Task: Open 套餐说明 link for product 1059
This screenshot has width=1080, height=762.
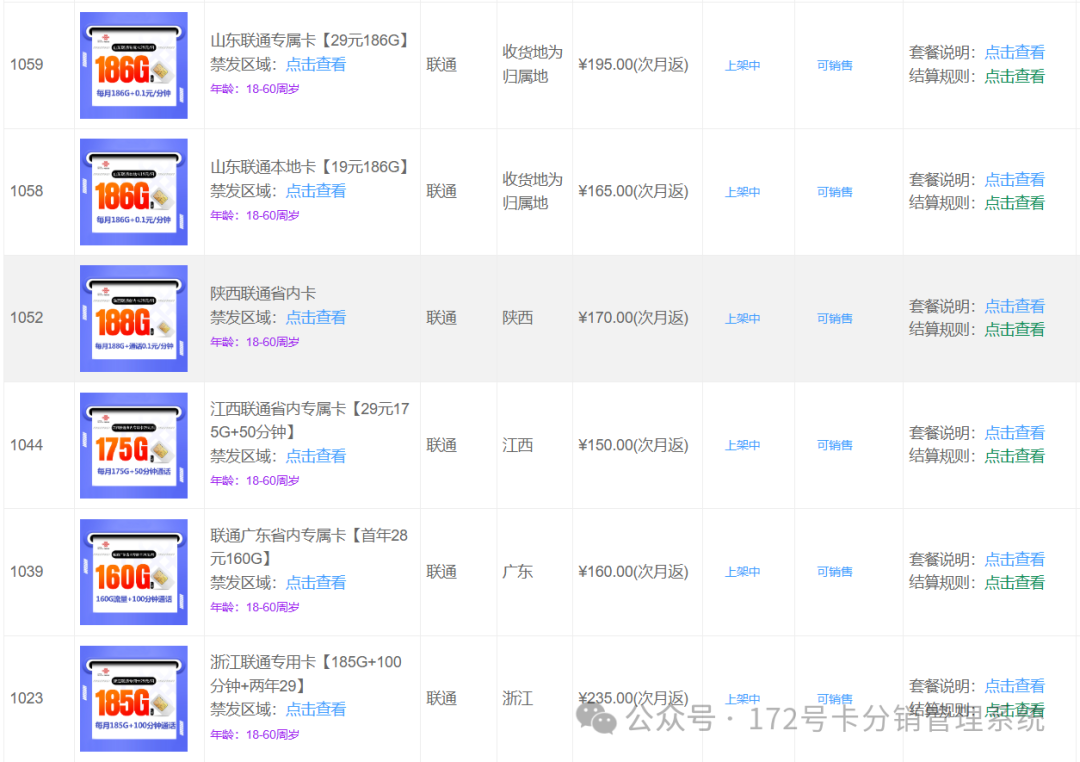Action: click(1014, 53)
